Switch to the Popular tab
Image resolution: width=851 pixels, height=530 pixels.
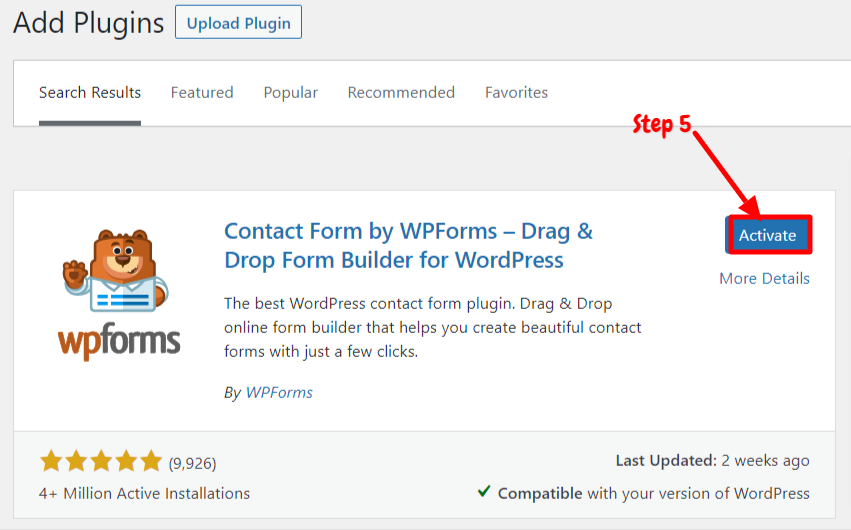tap(290, 93)
